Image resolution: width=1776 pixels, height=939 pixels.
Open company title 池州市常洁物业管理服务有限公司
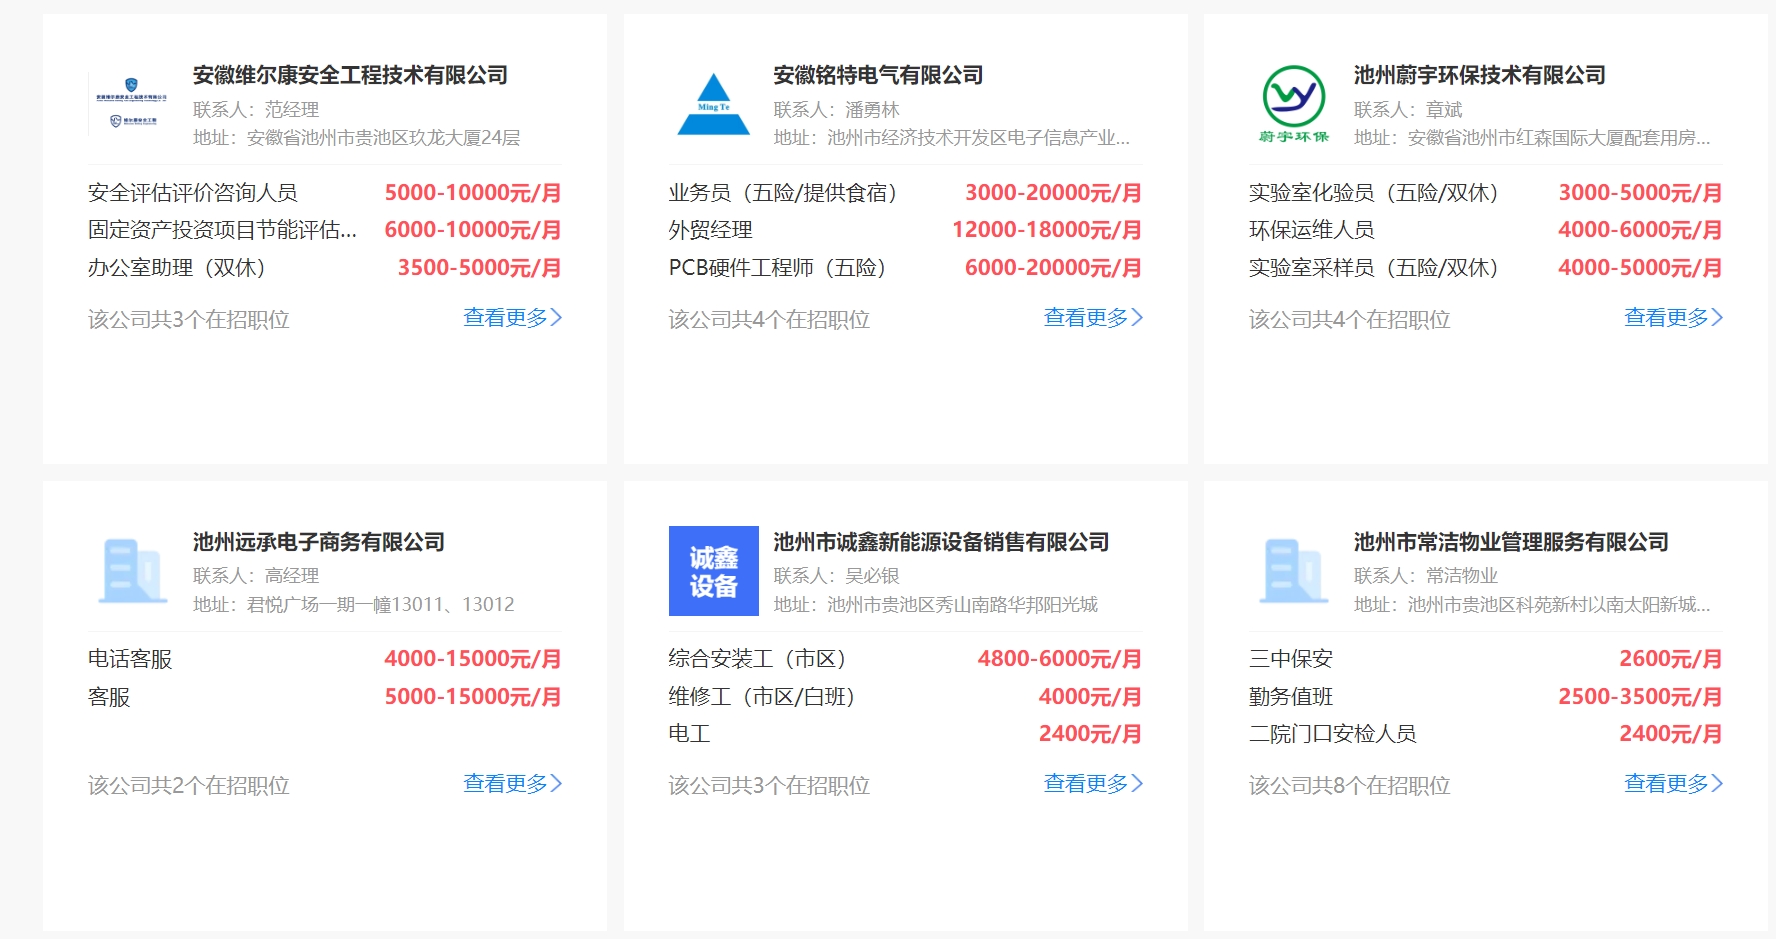coord(1511,542)
